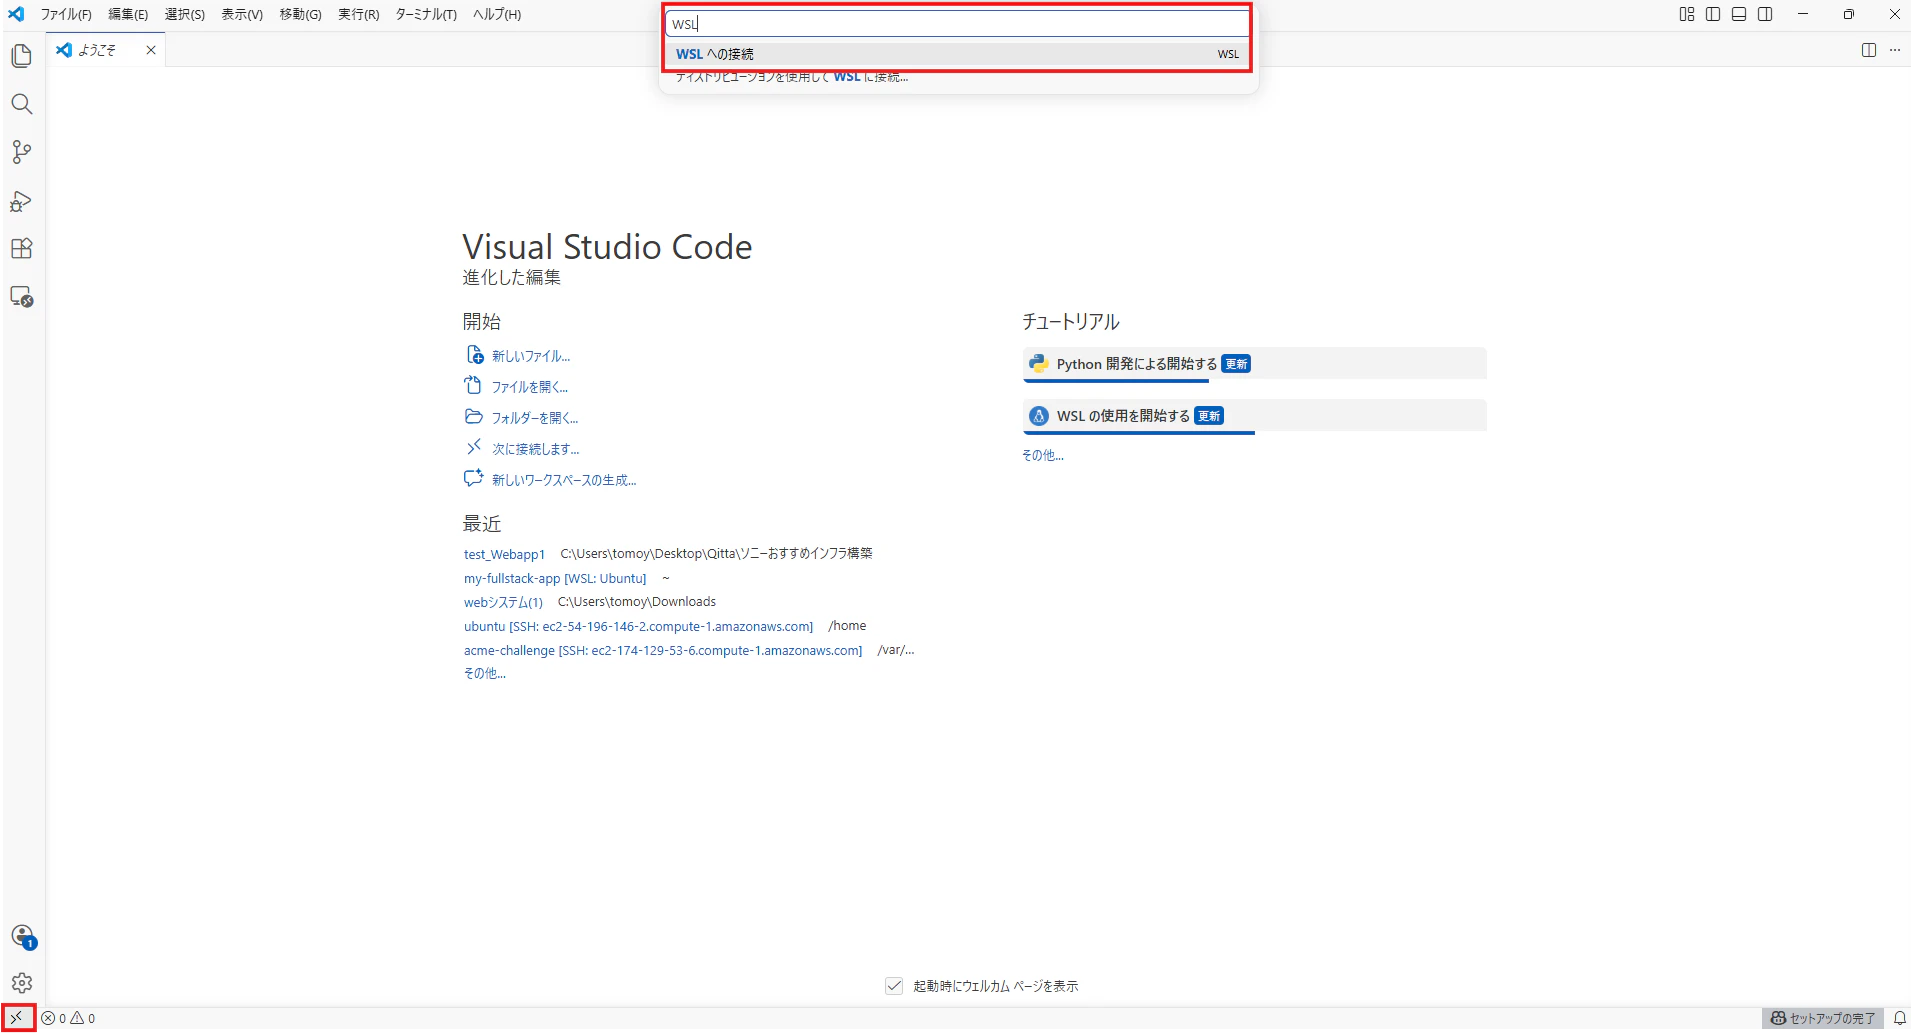The width and height of the screenshot is (1911, 1033).
Task: Open the 表示(V) menu
Action: (x=242, y=14)
